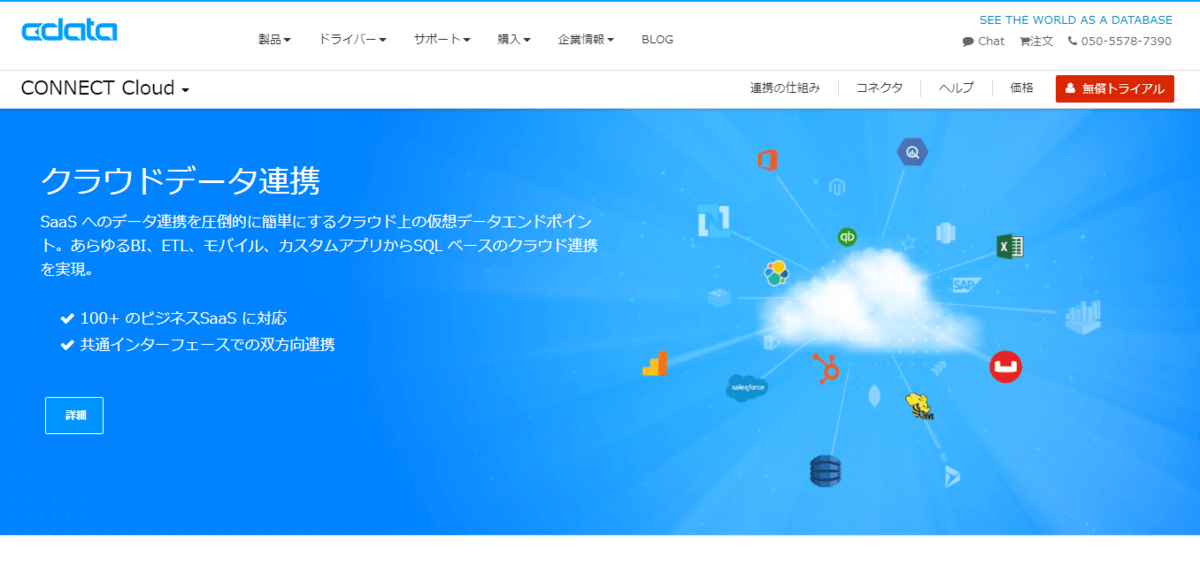Screen dimensions: 1200x573
Task: Click the faded Amazon Redshift icon
Action: coord(946,233)
